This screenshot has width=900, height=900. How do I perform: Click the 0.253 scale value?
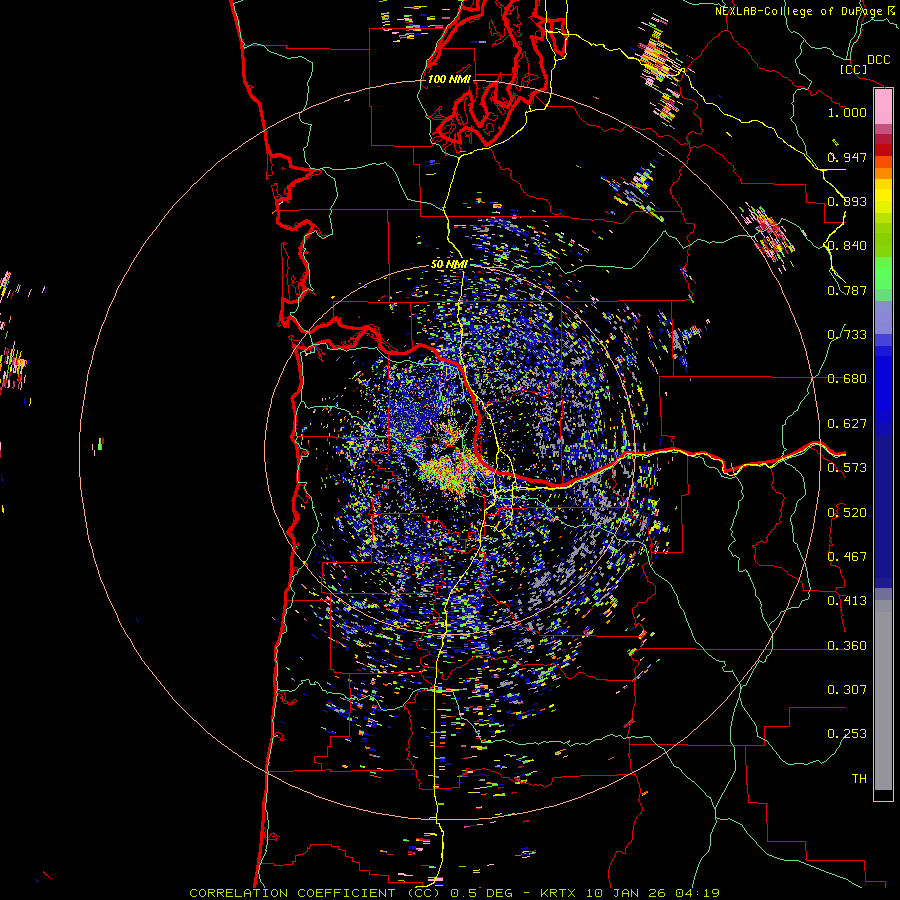[x=847, y=734]
